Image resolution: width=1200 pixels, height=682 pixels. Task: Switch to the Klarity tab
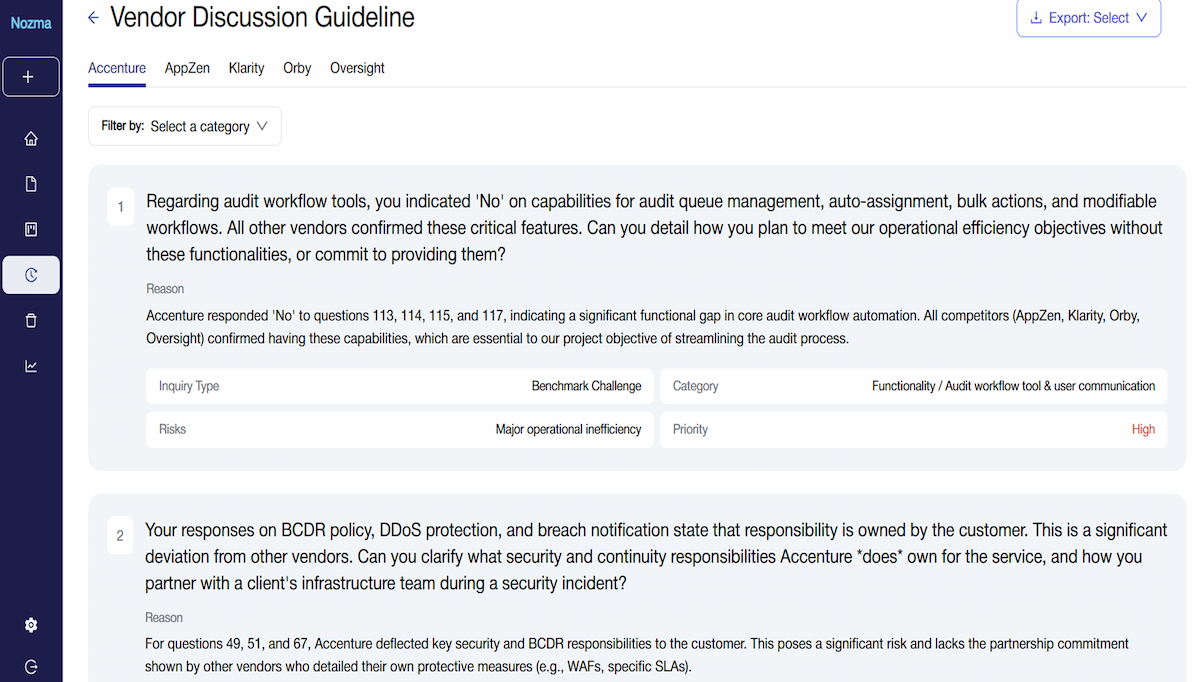click(246, 68)
